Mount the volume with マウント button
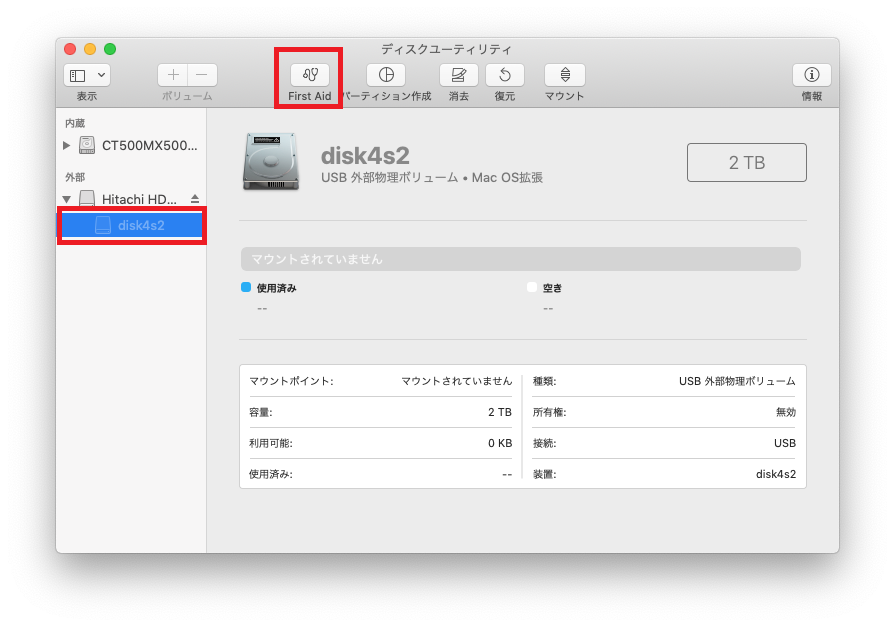 565,75
